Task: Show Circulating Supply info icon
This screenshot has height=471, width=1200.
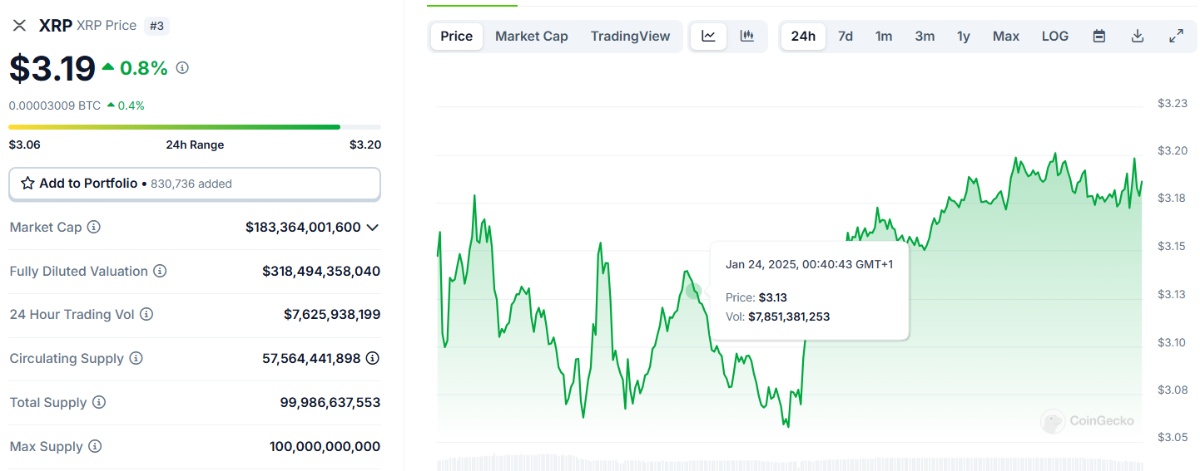Action: pyautogui.click(x=136, y=358)
